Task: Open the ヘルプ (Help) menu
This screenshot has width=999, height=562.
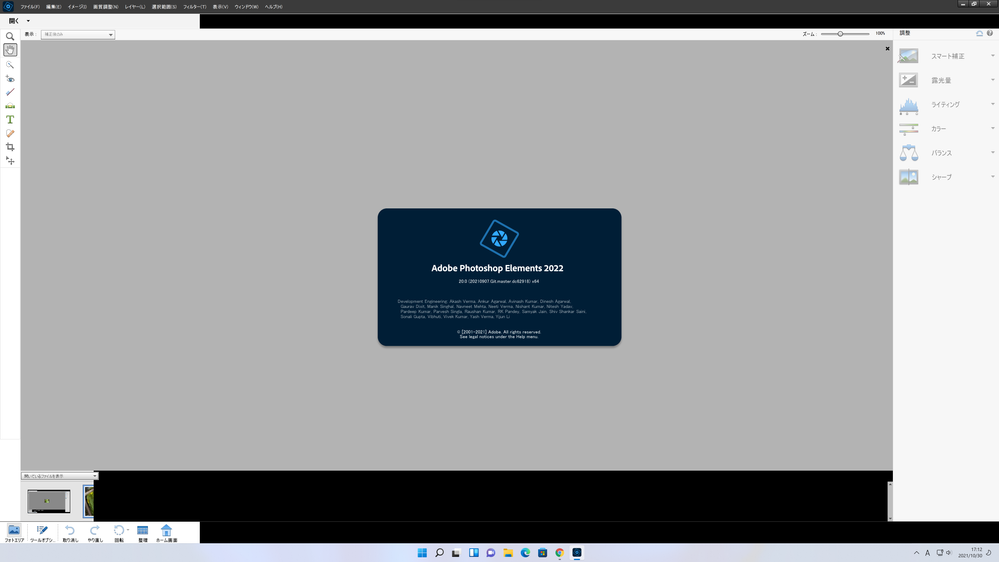Action: tap(273, 6)
